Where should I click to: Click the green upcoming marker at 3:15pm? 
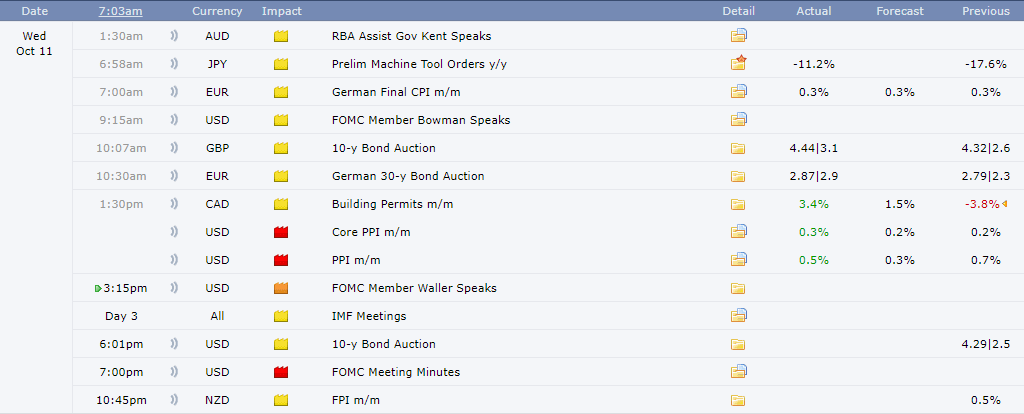[x=97, y=288]
